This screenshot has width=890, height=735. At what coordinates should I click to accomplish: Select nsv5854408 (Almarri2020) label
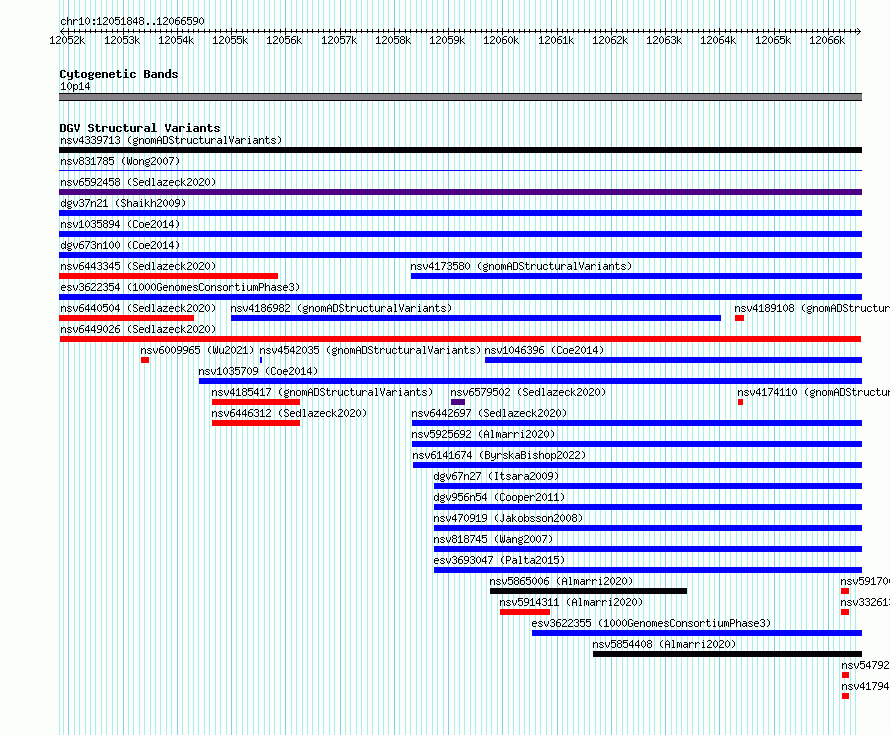(x=664, y=644)
